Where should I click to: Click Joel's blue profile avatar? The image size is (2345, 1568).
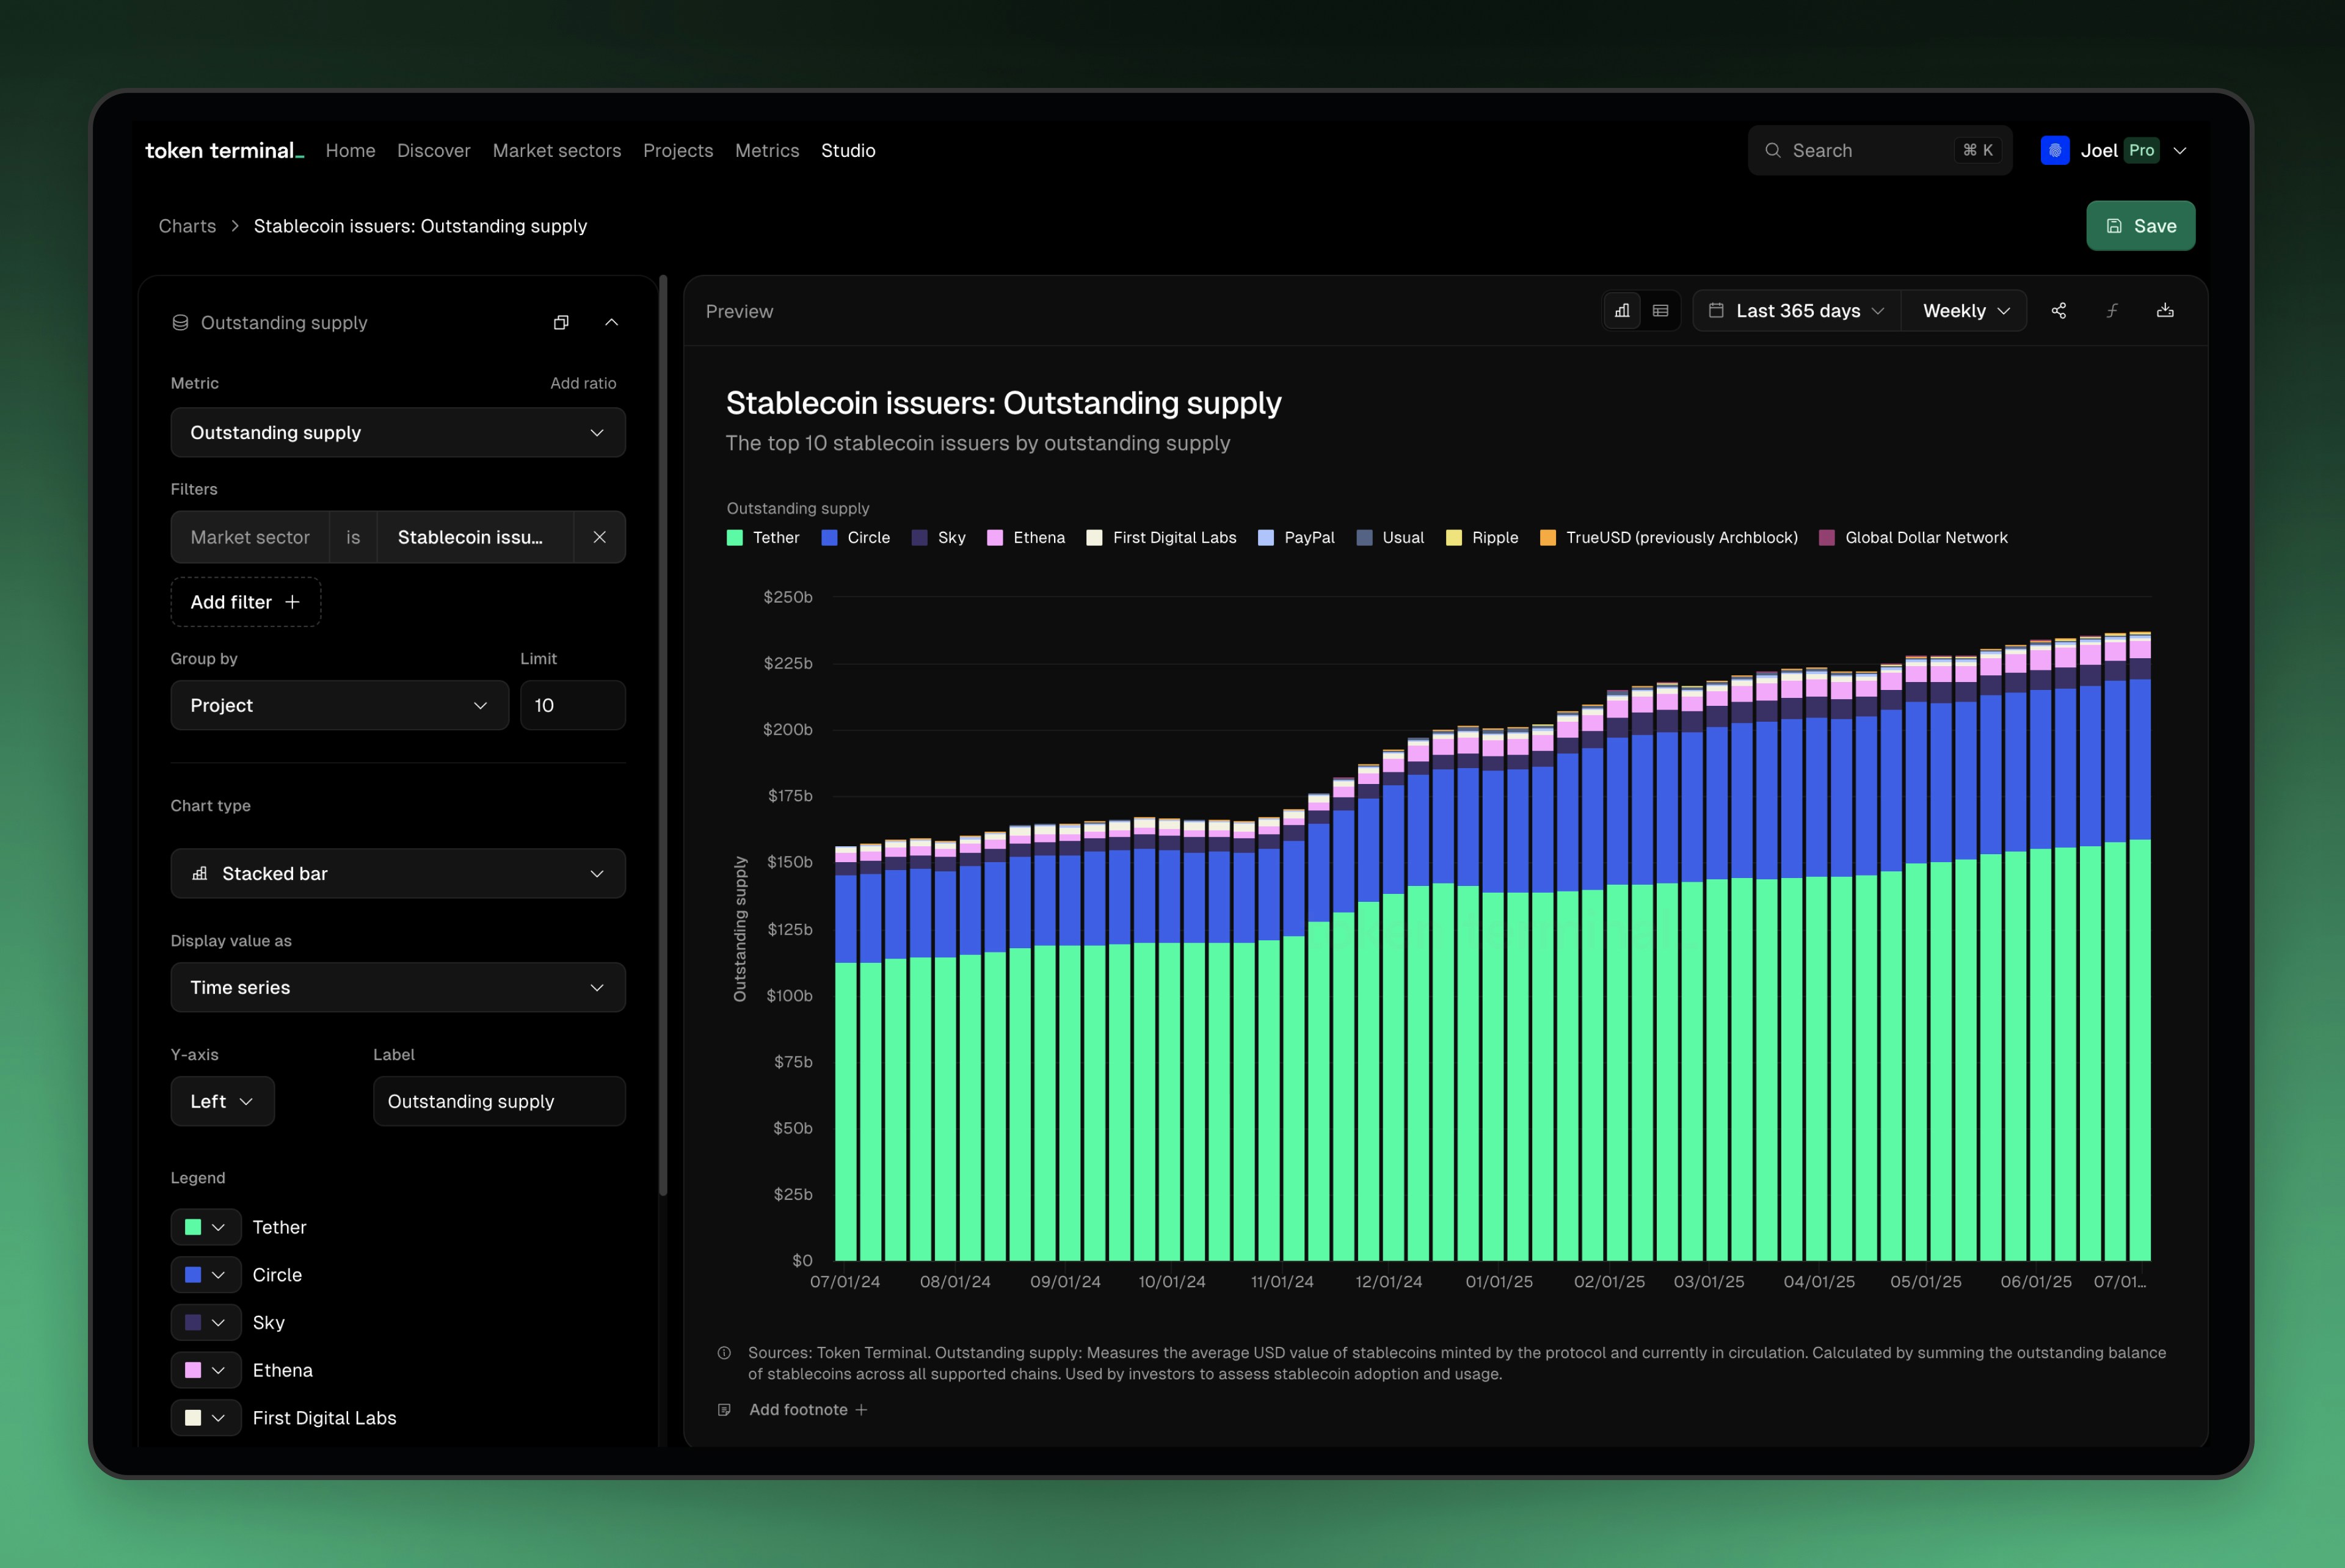[x=2054, y=150]
